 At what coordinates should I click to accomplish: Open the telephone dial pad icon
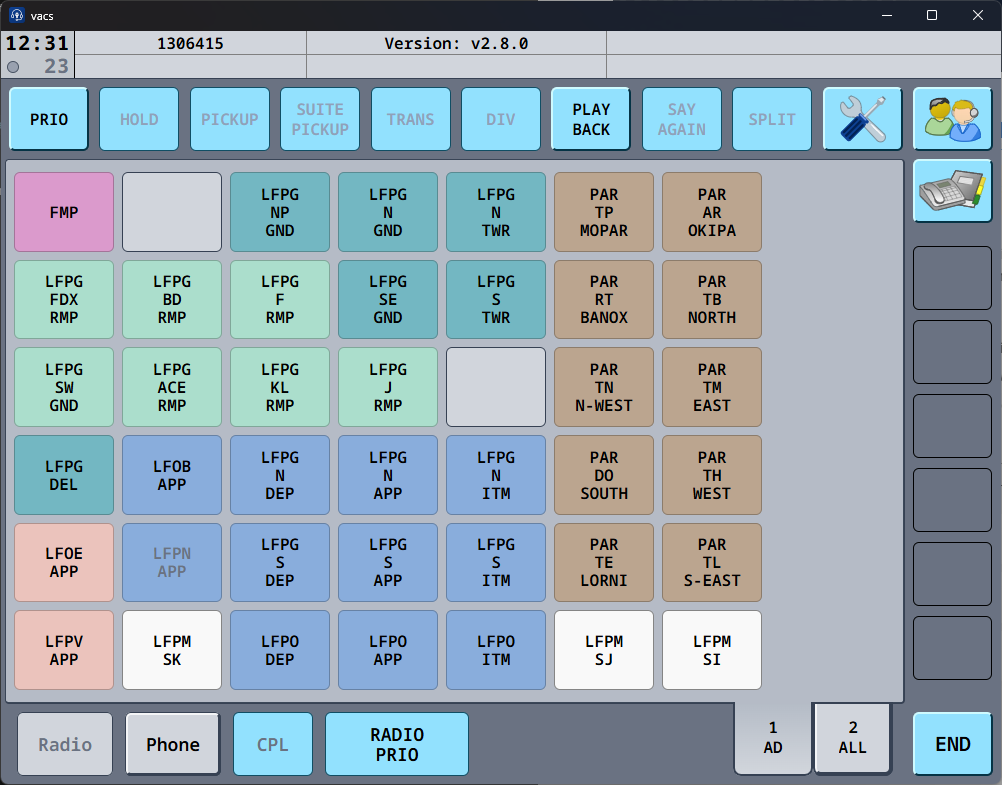pyautogui.click(x=952, y=191)
